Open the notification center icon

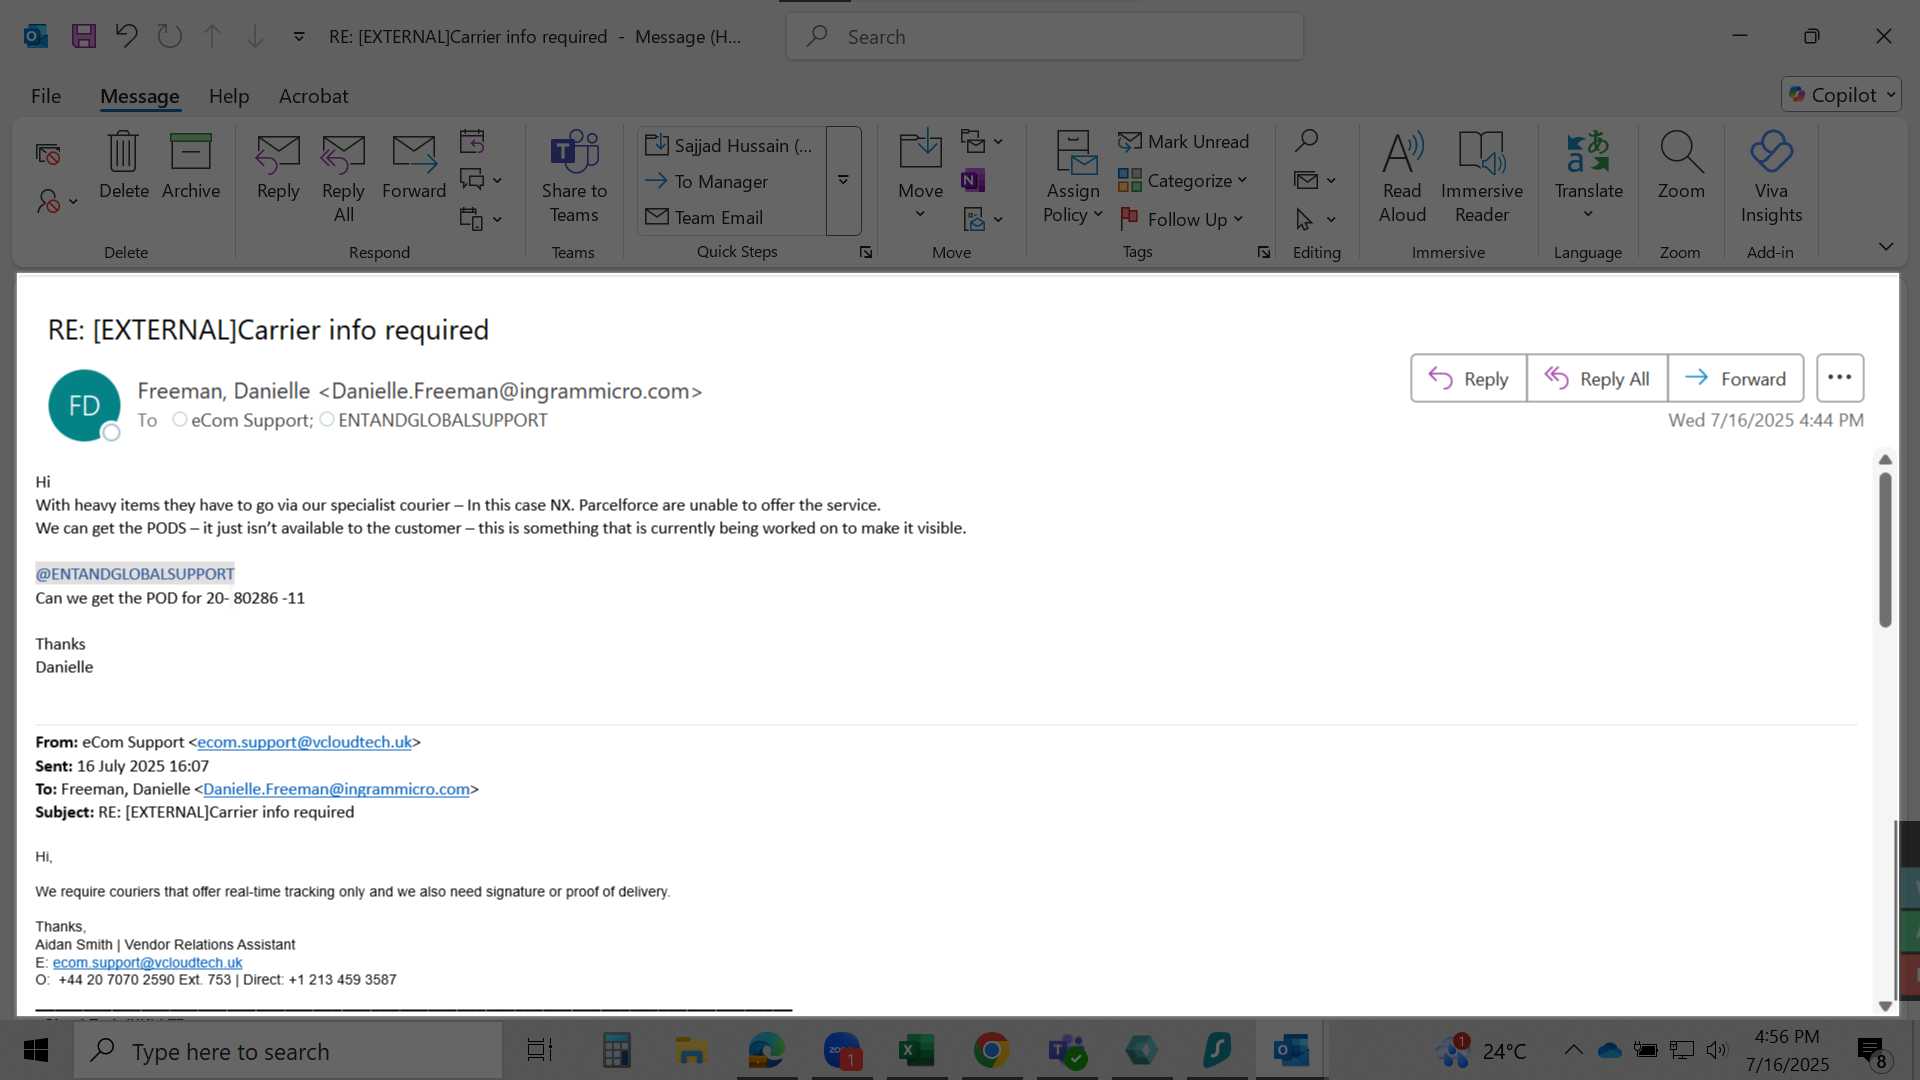pyautogui.click(x=1872, y=1051)
